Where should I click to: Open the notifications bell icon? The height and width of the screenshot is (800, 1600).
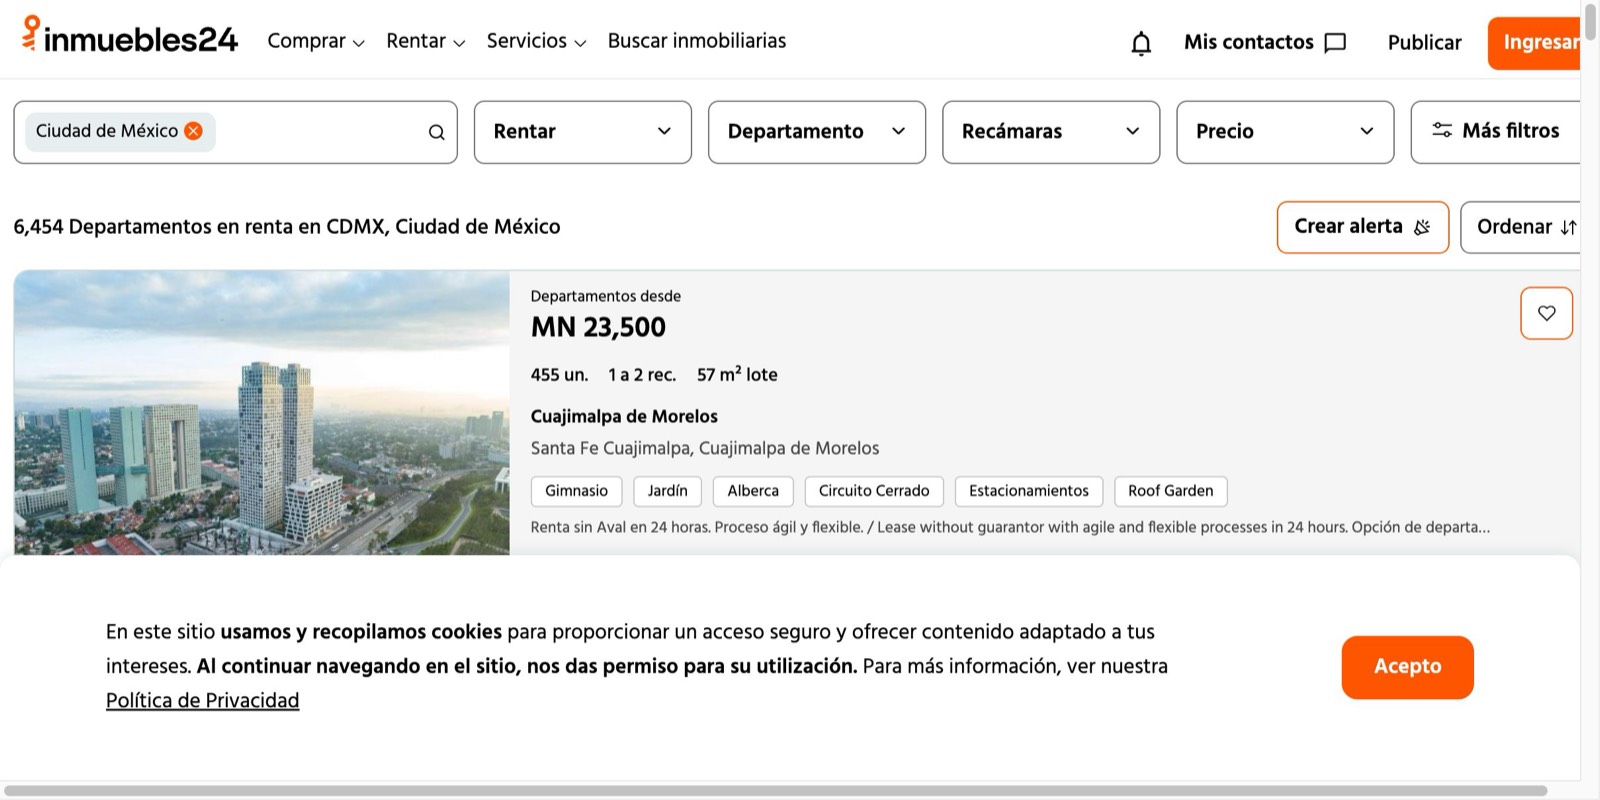1141,43
